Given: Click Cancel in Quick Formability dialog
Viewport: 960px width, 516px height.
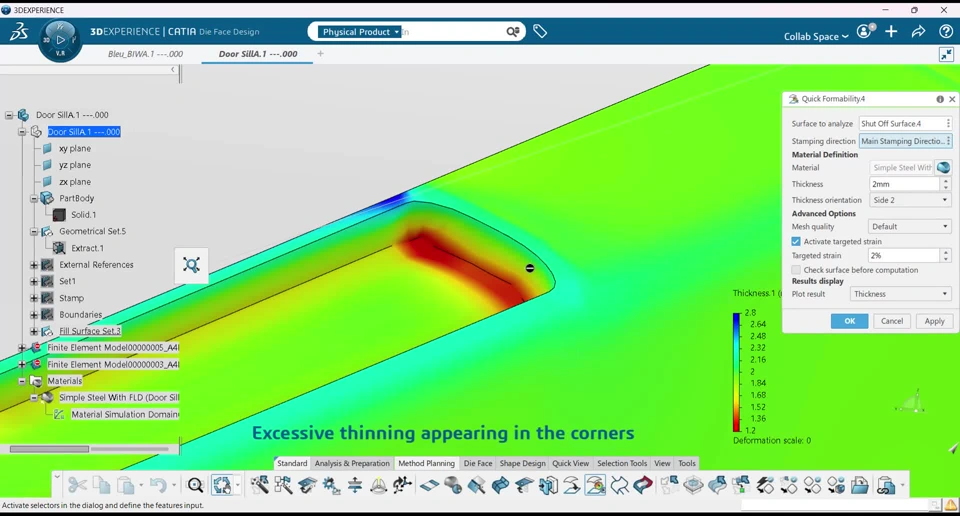Looking at the screenshot, I should coord(891,321).
